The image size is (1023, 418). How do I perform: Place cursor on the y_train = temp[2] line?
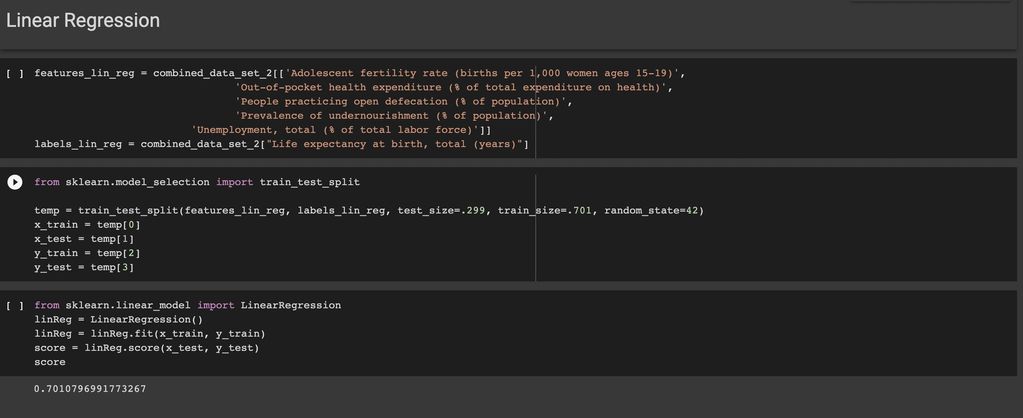click(87, 253)
